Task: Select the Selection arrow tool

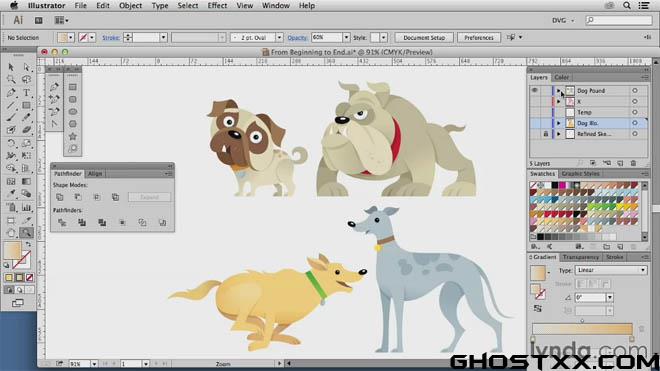Action: (x=11, y=67)
